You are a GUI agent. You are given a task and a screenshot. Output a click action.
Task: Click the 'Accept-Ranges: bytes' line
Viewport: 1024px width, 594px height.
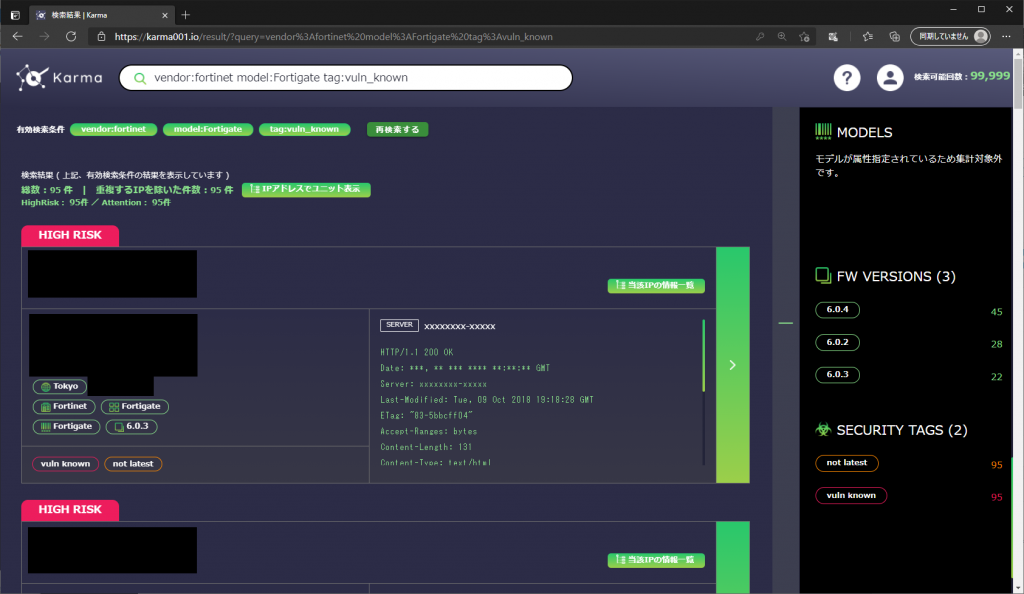[x=428, y=431]
